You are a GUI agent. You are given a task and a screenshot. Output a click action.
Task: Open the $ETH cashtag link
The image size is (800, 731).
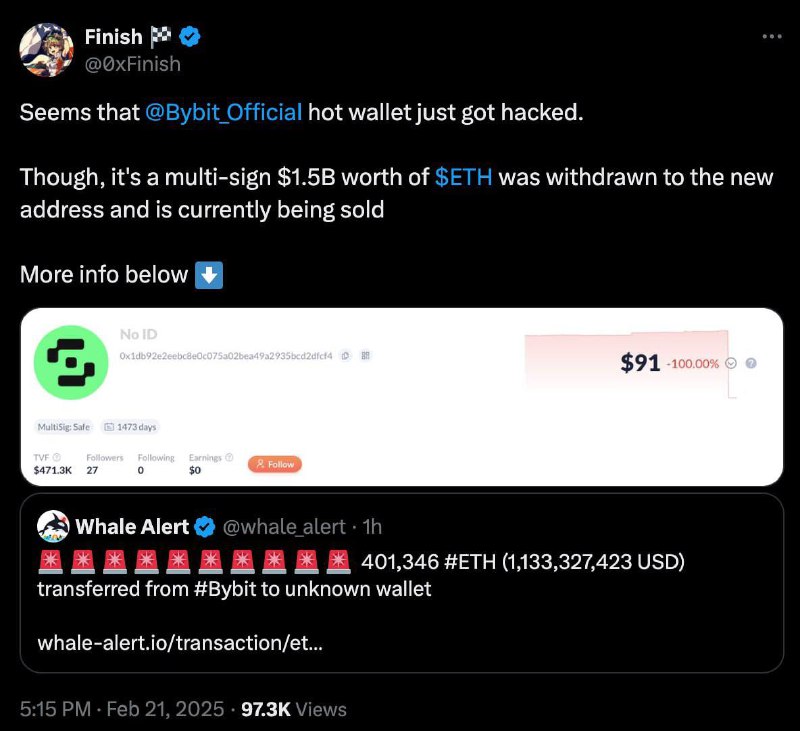coord(463,177)
